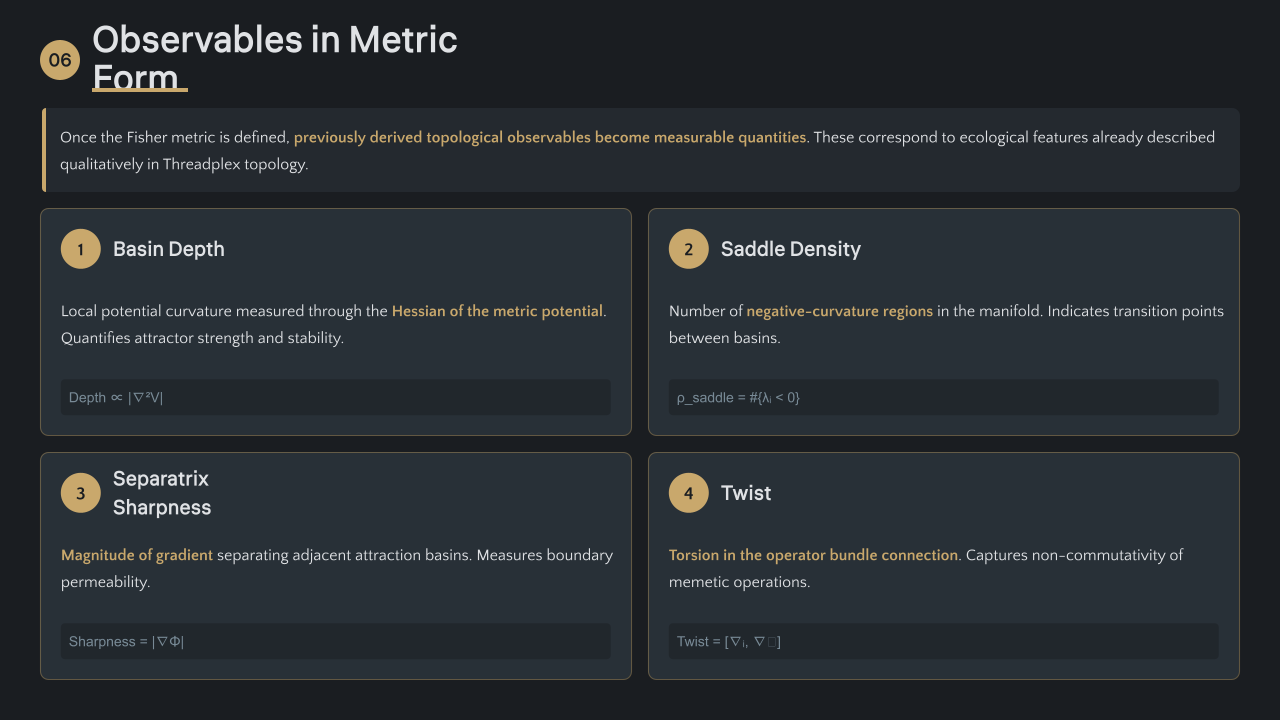The height and width of the screenshot is (720, 1280).
Task: Click the 'Twist = [∇ᵢ, ∇]' formula box
Action: 943,641
